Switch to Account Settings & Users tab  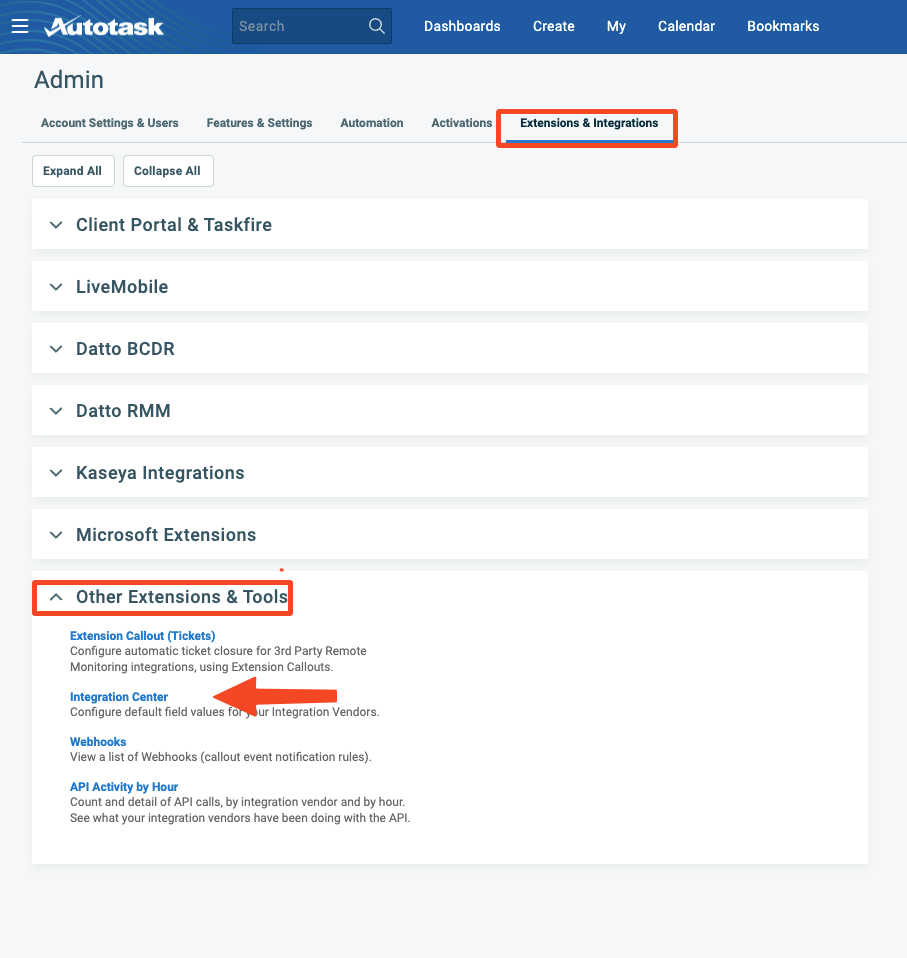coord(110,123)
